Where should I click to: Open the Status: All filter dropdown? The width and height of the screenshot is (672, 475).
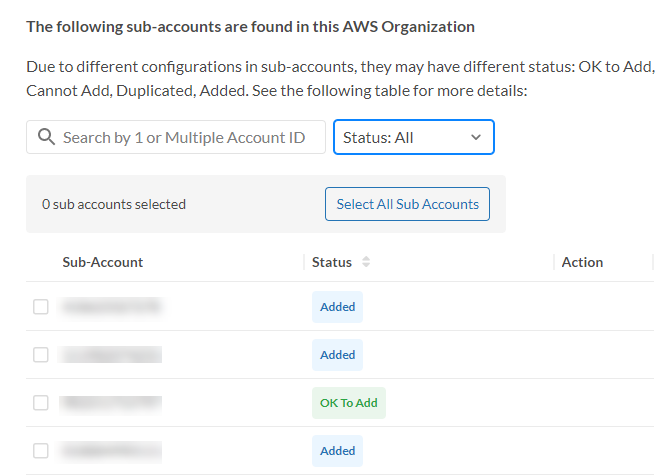pos(413,137)
